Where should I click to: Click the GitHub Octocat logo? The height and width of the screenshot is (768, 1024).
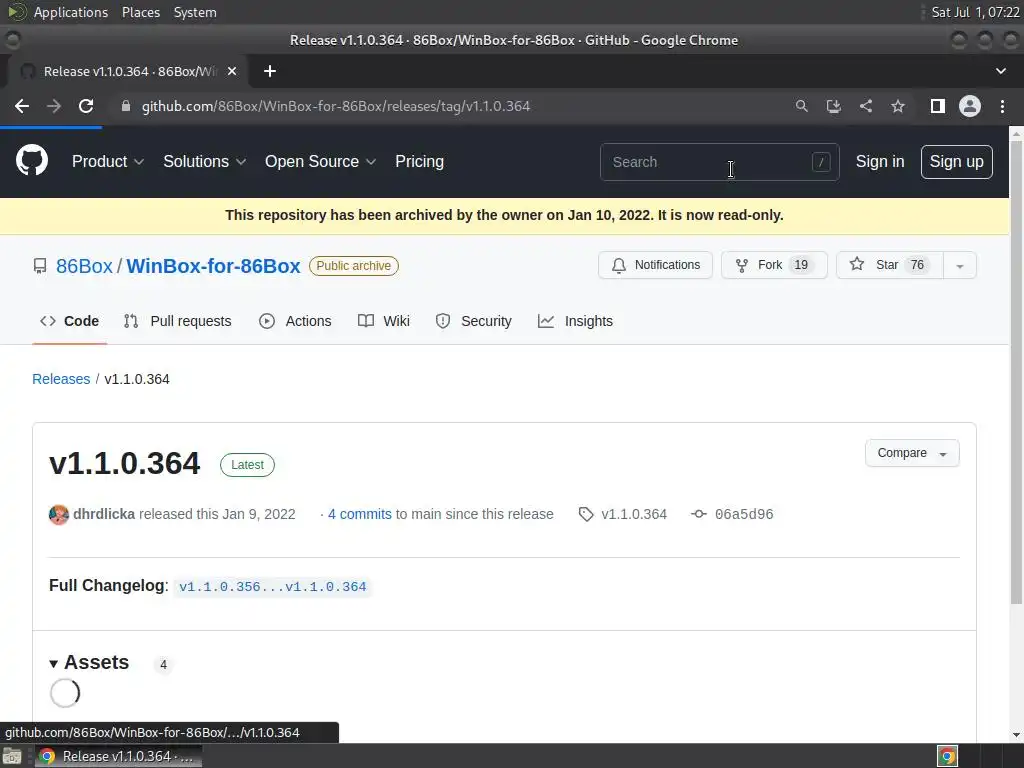(x=31, y=161)
